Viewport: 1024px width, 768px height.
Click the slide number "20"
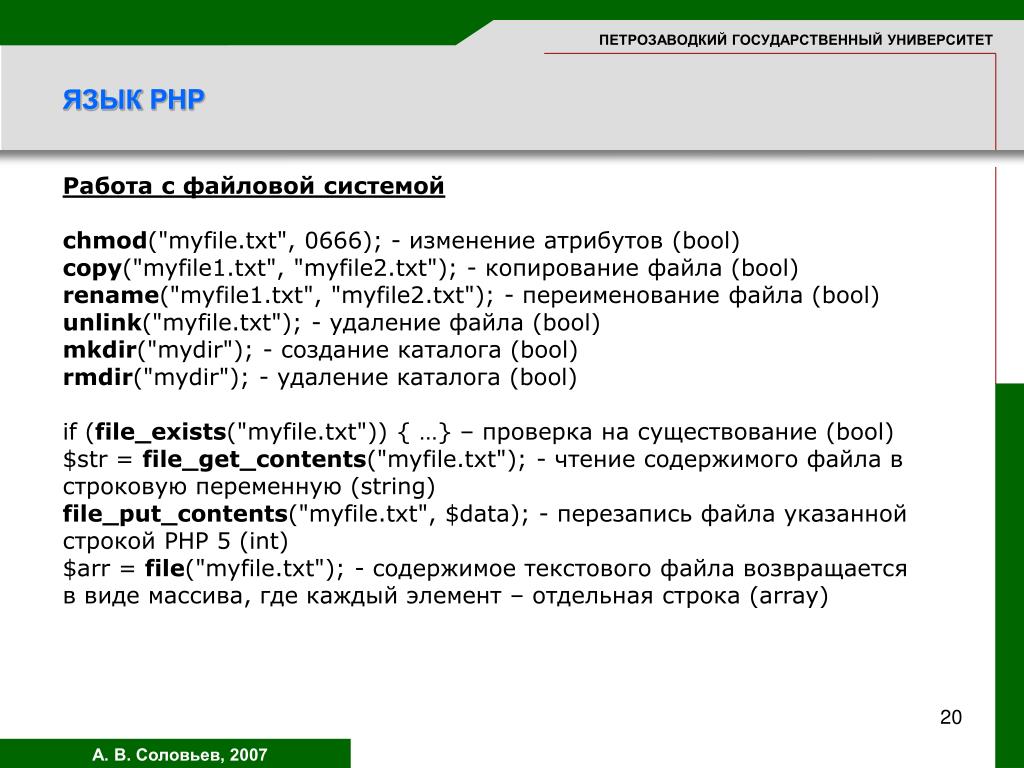tap(951, 717)
